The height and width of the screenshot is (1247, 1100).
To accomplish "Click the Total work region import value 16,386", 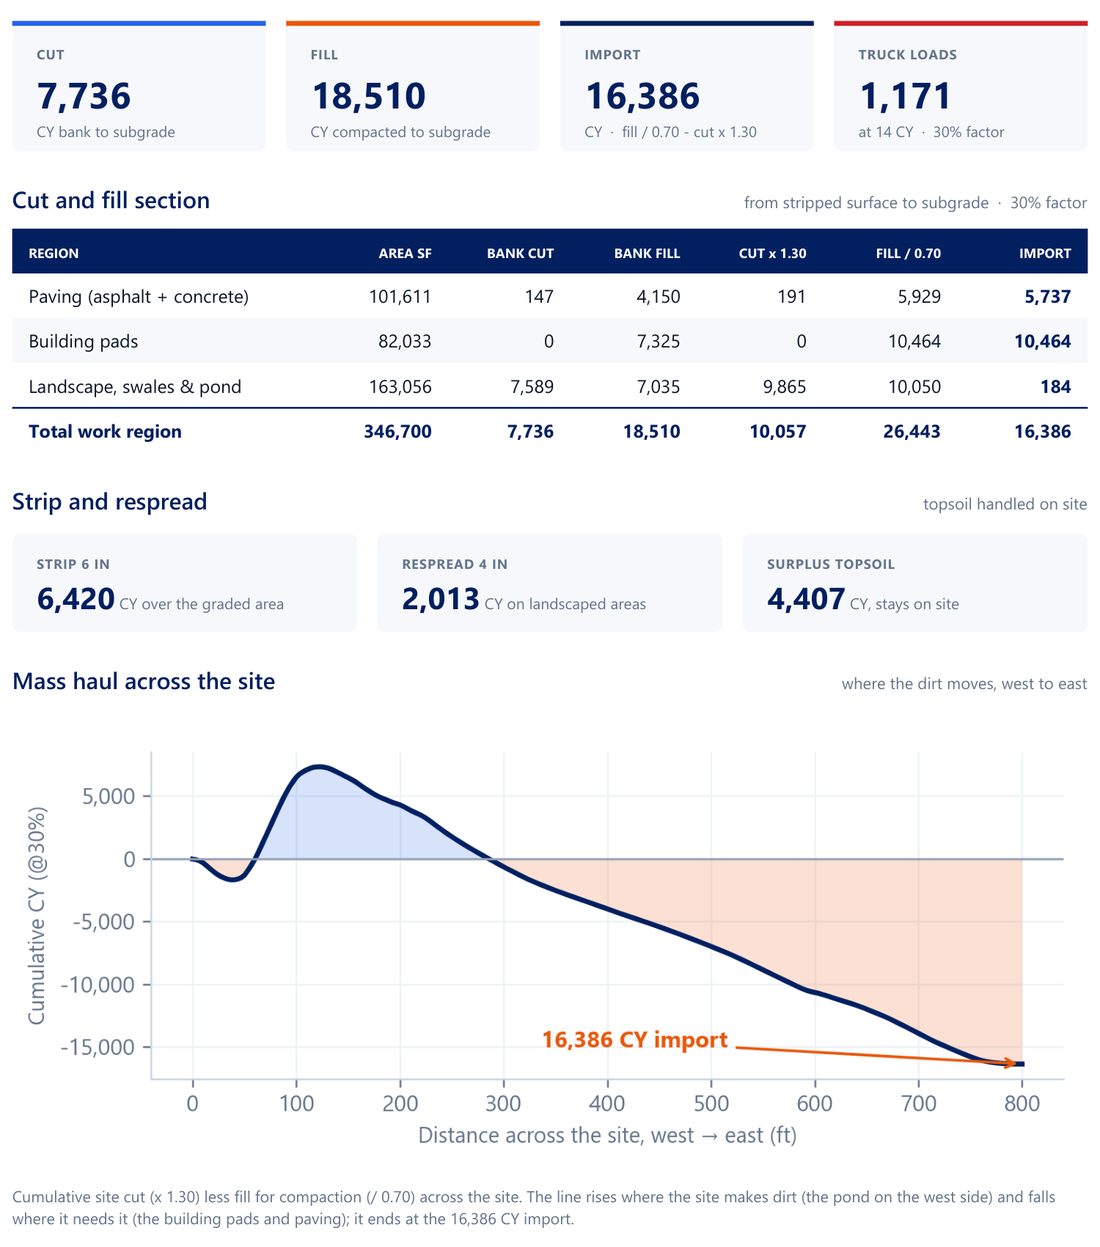I will pyautogui.click(x=1042, y=432).
